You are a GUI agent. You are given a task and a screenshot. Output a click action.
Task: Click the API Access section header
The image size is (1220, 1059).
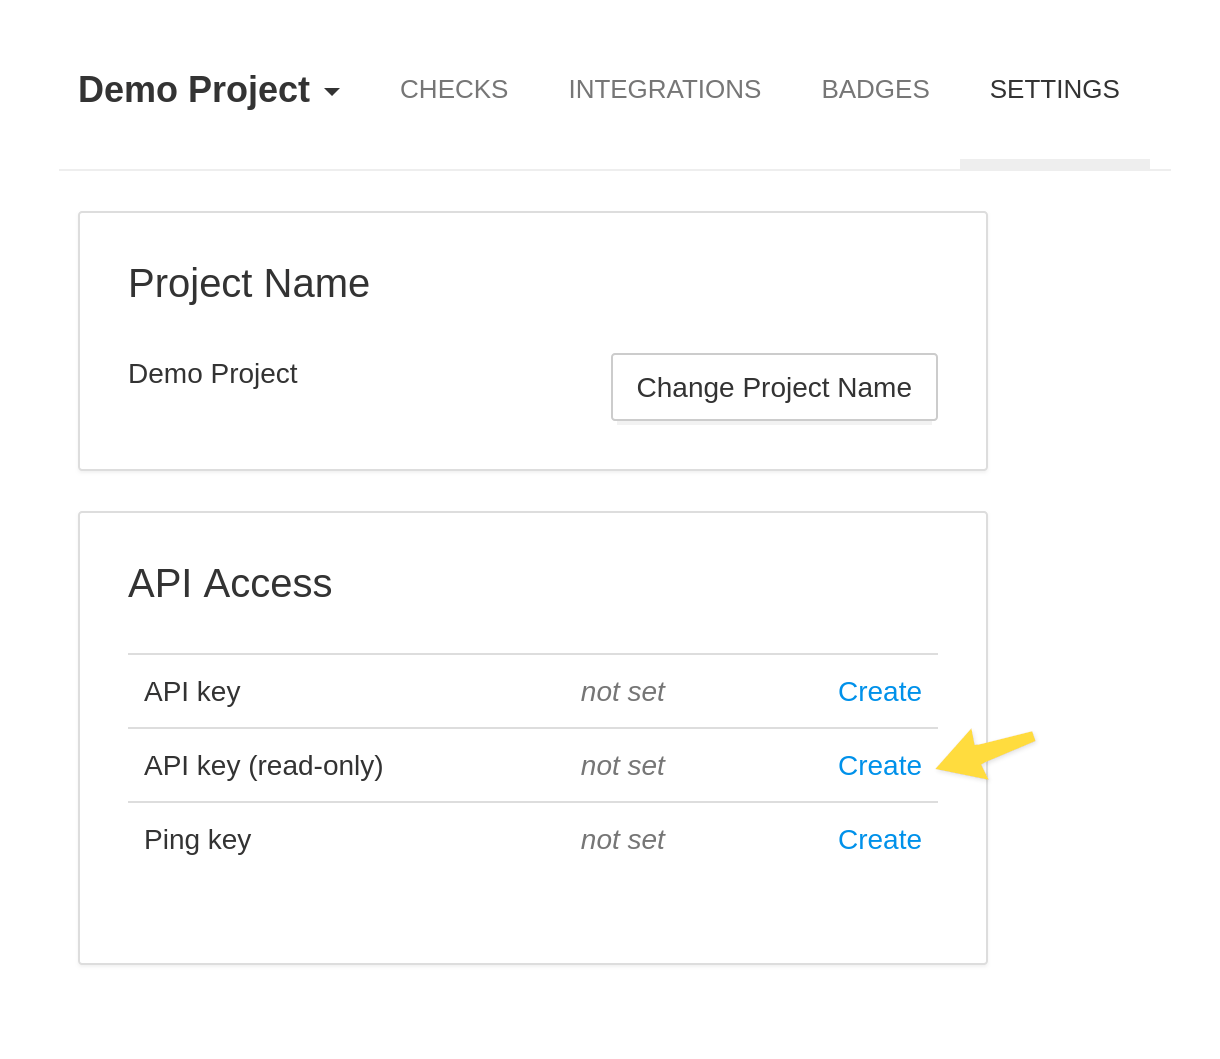click(x=230, y=583)
